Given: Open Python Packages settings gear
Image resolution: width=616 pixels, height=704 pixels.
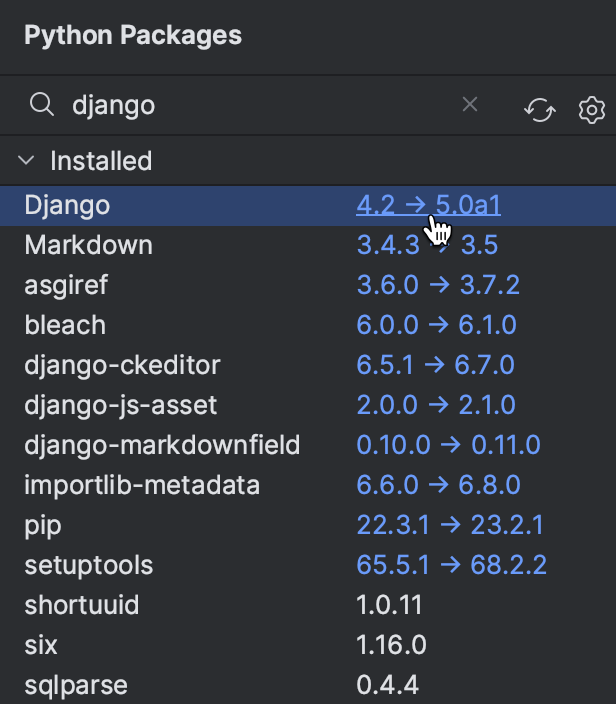Looking at the screenshot, I should point(592,110).
